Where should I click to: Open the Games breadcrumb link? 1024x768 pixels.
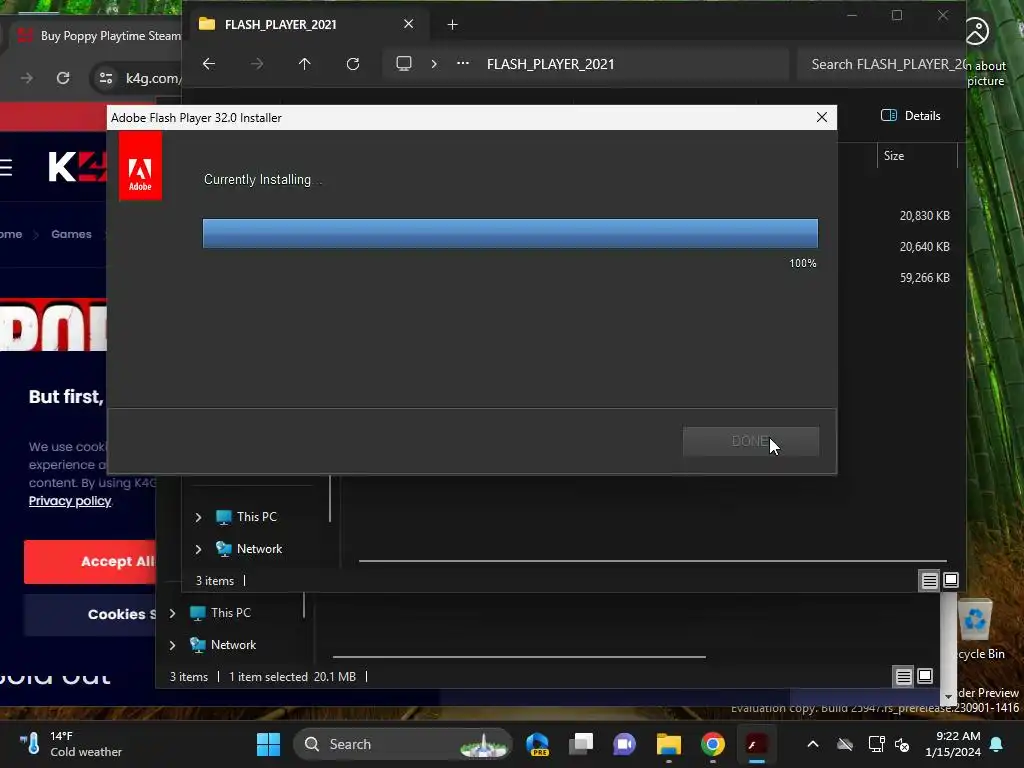point(71,234)
